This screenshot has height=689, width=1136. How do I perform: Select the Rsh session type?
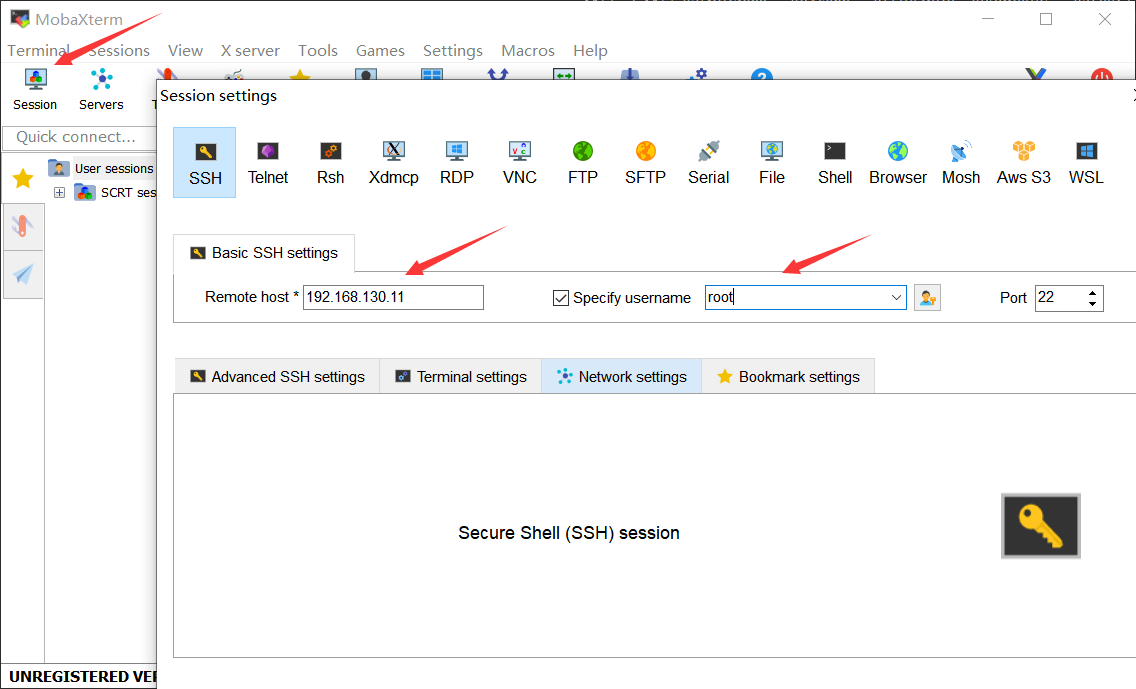(x=330, y=163)
